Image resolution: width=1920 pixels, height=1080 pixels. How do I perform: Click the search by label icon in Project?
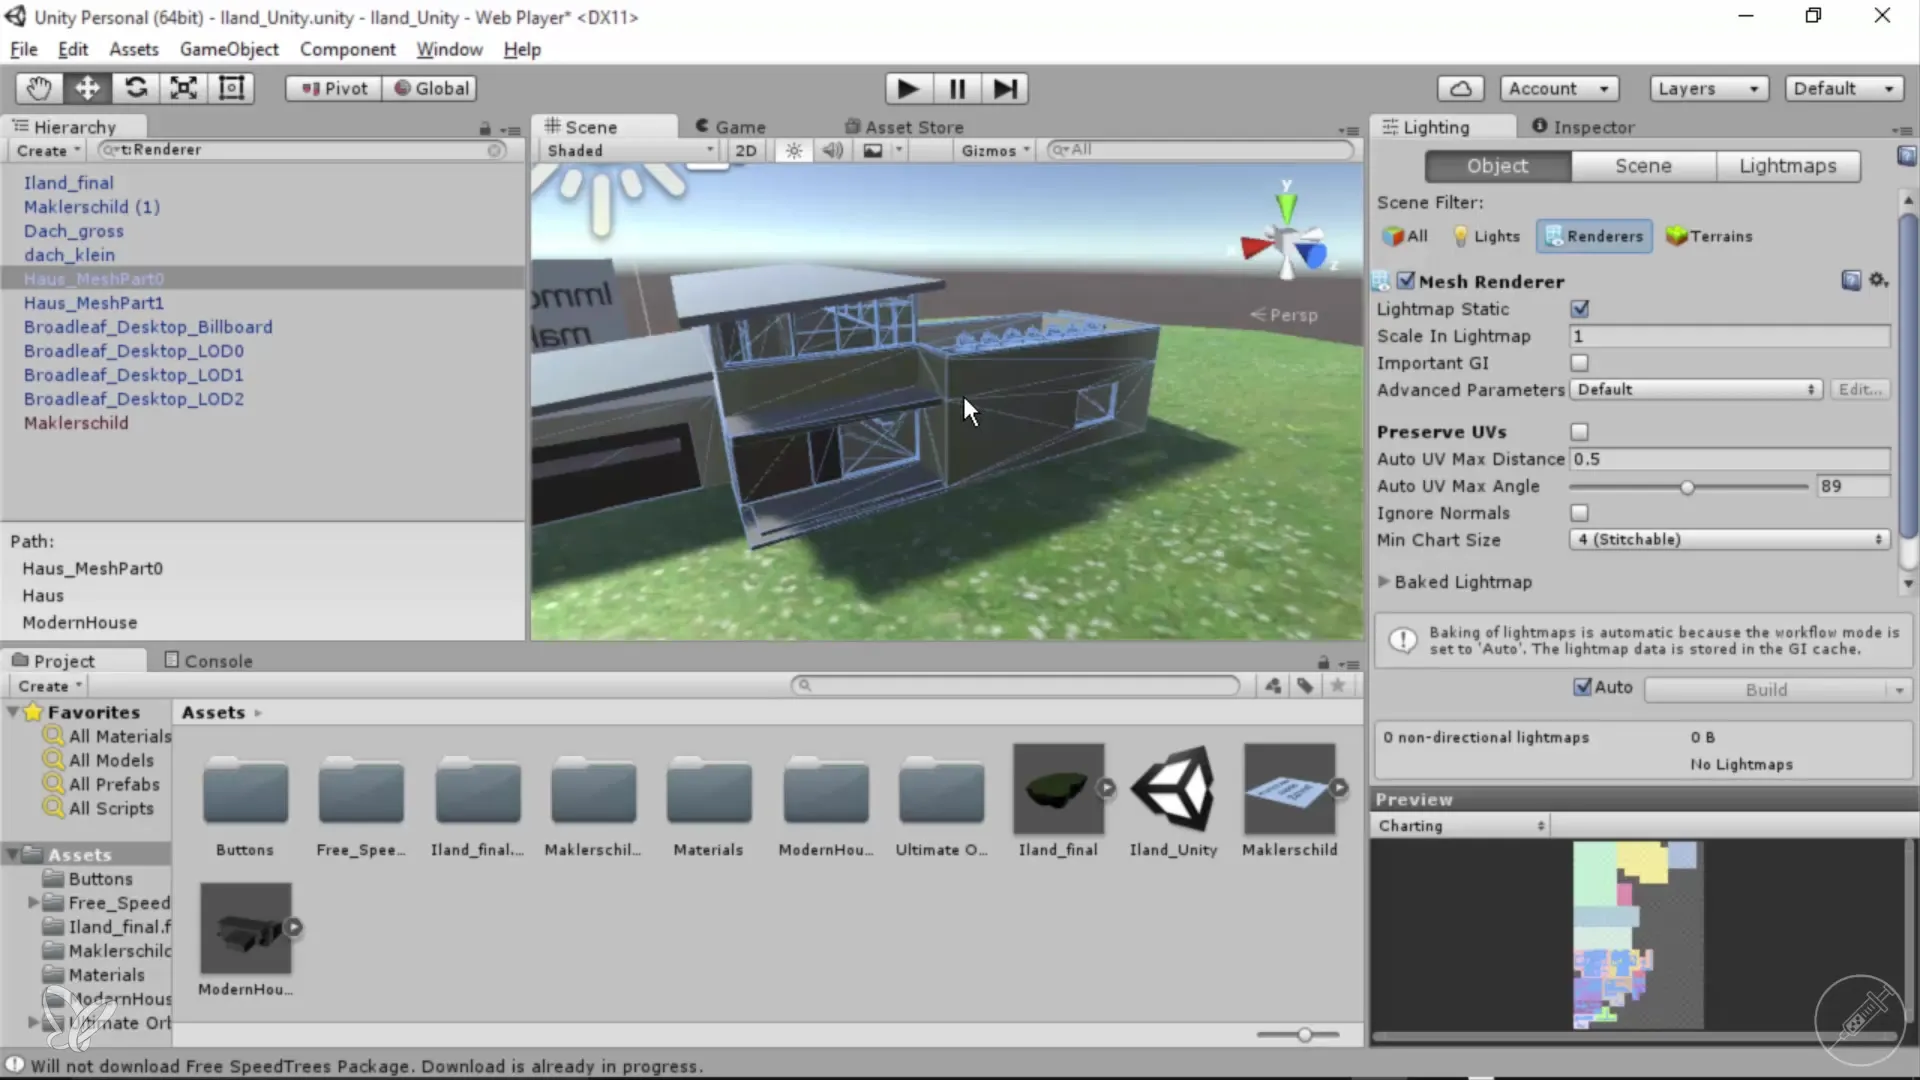point(1305,685)
